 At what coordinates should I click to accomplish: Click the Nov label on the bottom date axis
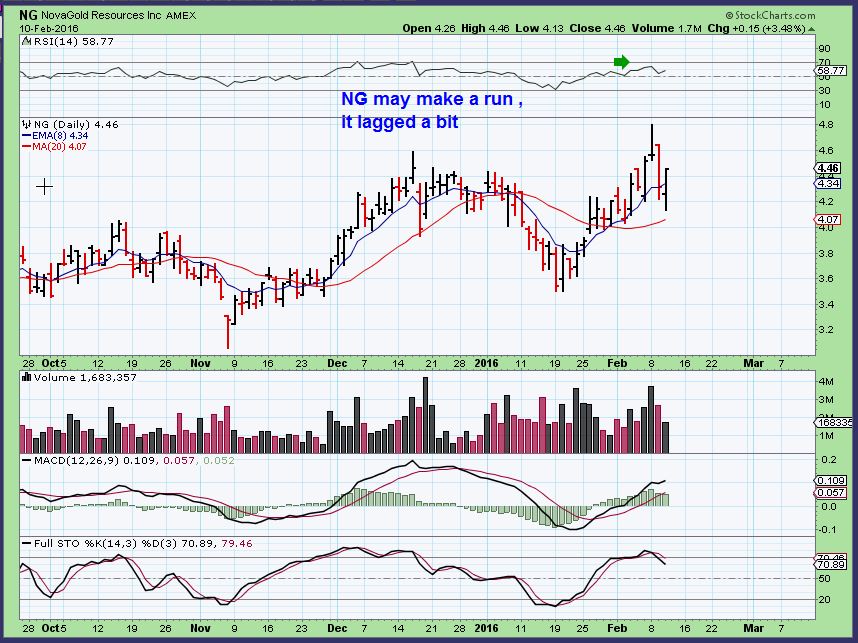click(x=200, y=628)
